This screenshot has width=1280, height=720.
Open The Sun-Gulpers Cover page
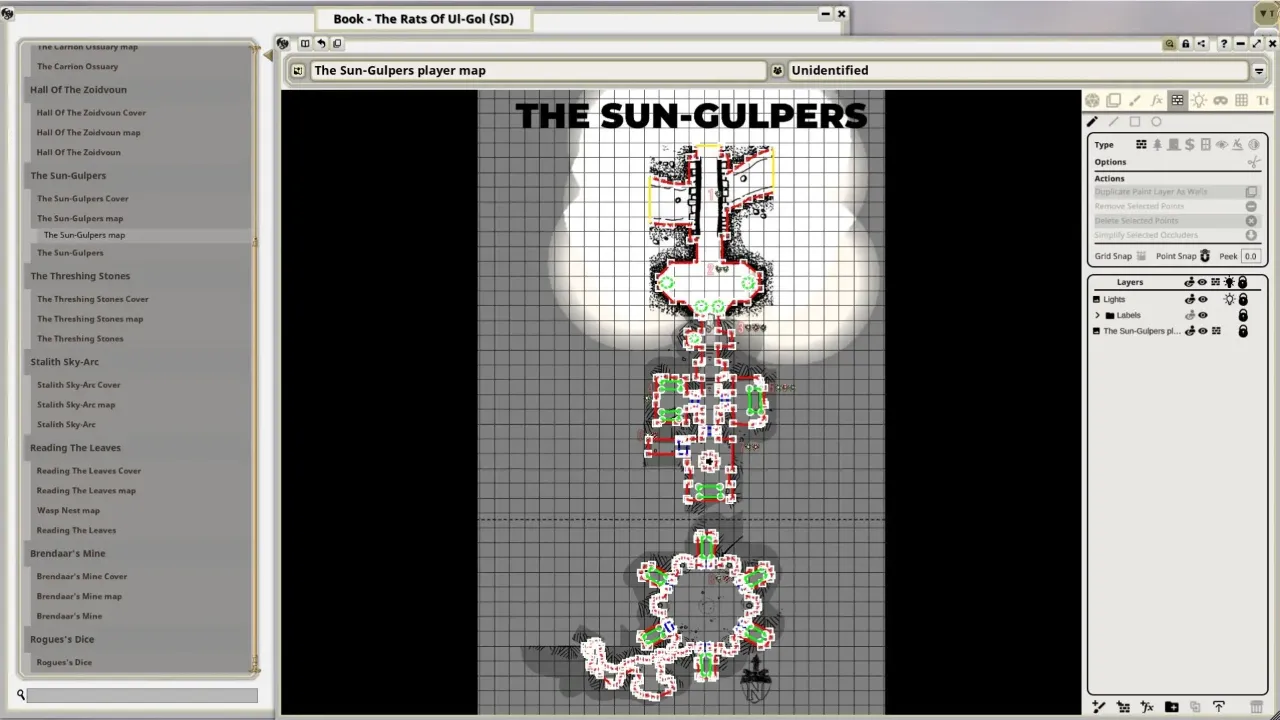[83, 198]
